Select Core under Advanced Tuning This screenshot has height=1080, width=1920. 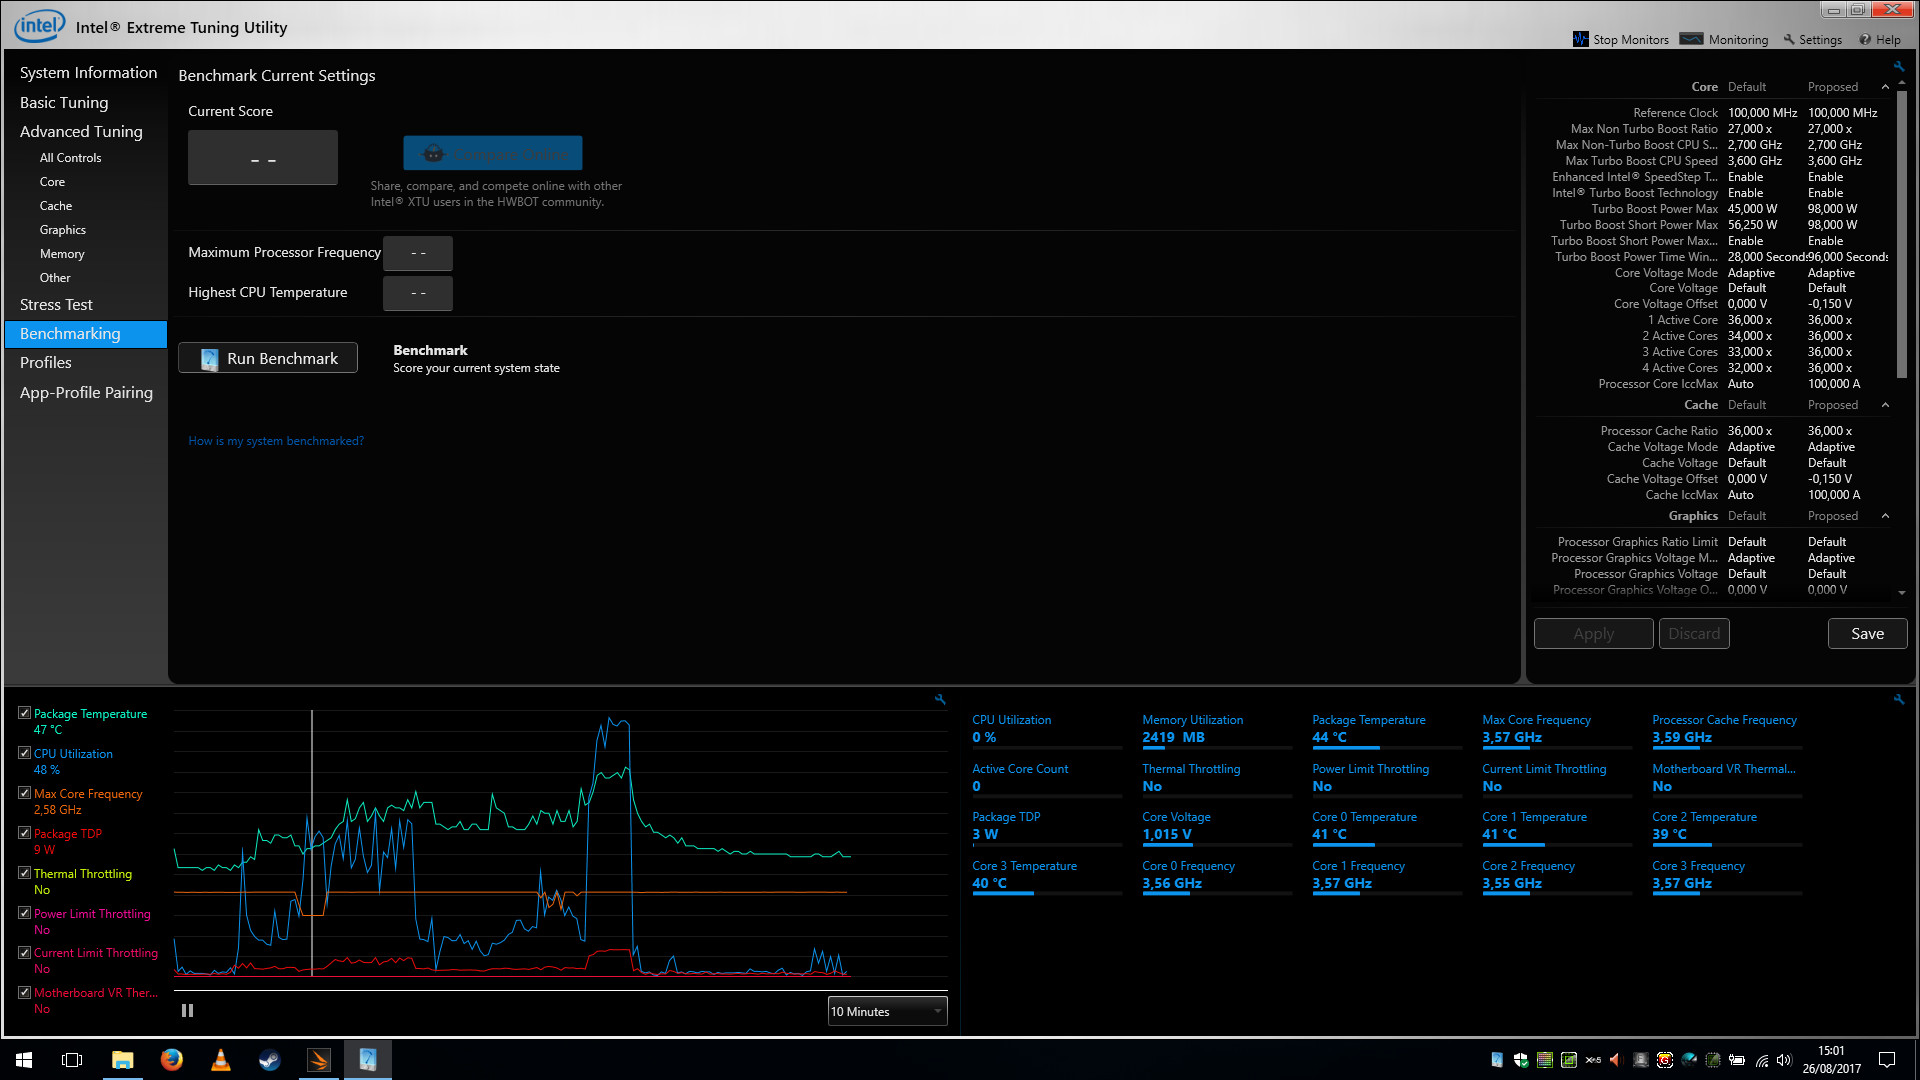pyautogui.click(x=52, y=182)
